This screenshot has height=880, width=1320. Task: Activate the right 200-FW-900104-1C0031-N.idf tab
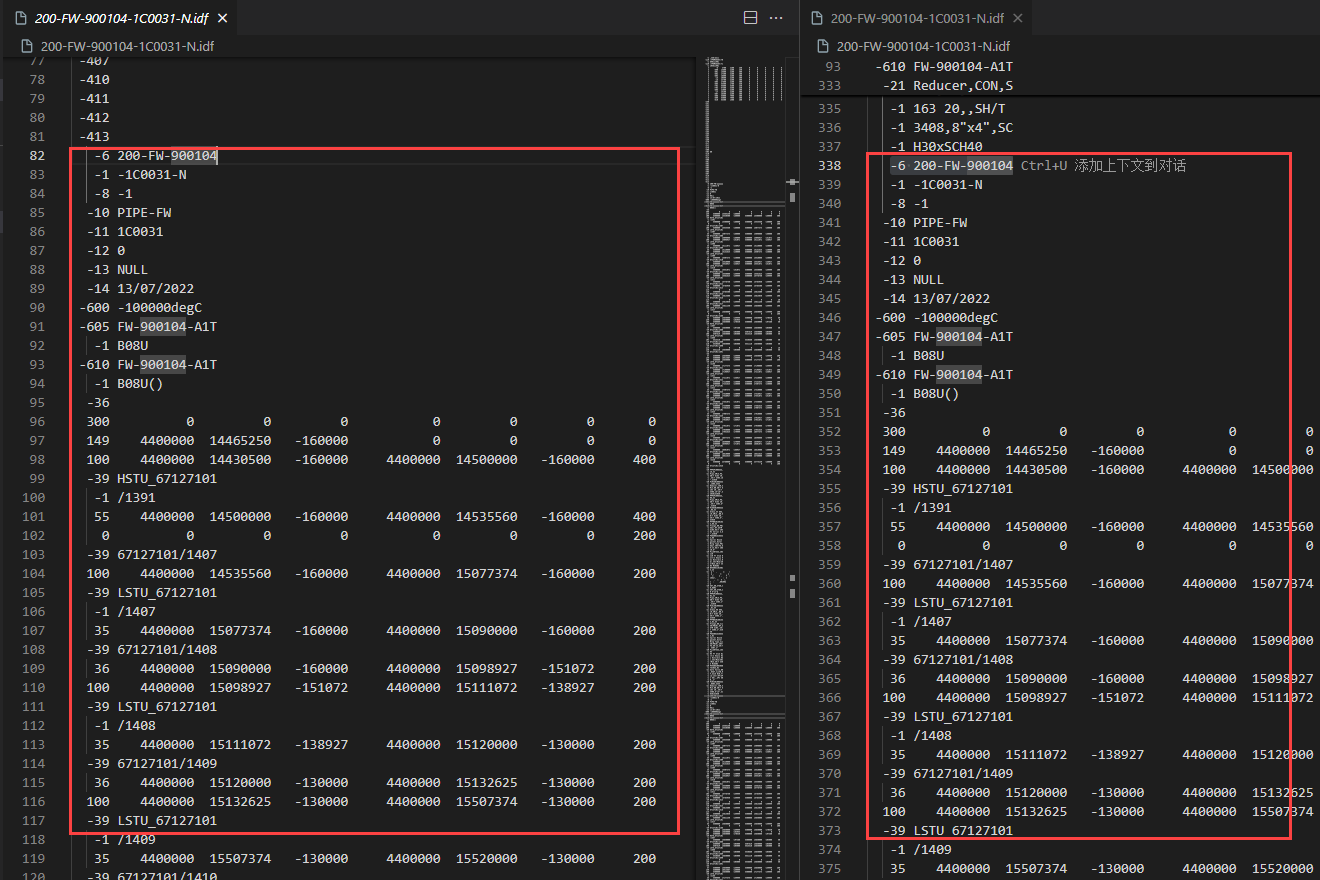tap(917, 18)
